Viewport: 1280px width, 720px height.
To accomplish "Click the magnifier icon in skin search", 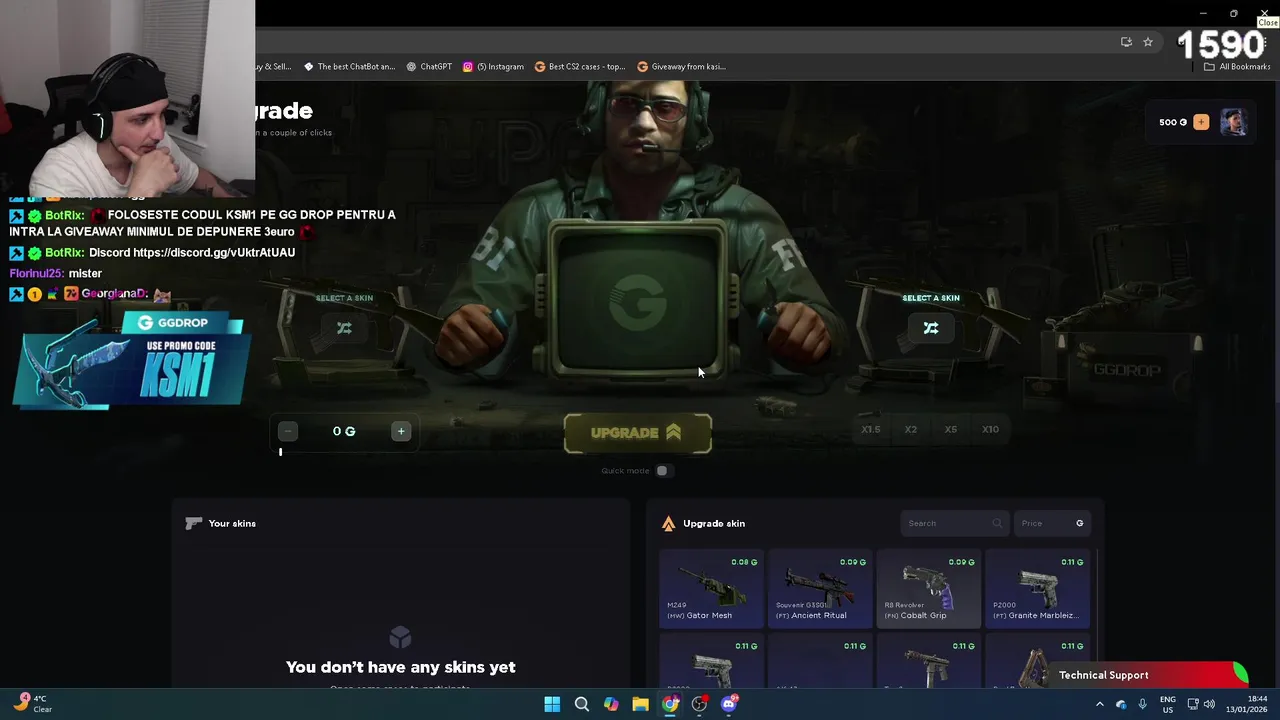I will (x=997, y=523).
